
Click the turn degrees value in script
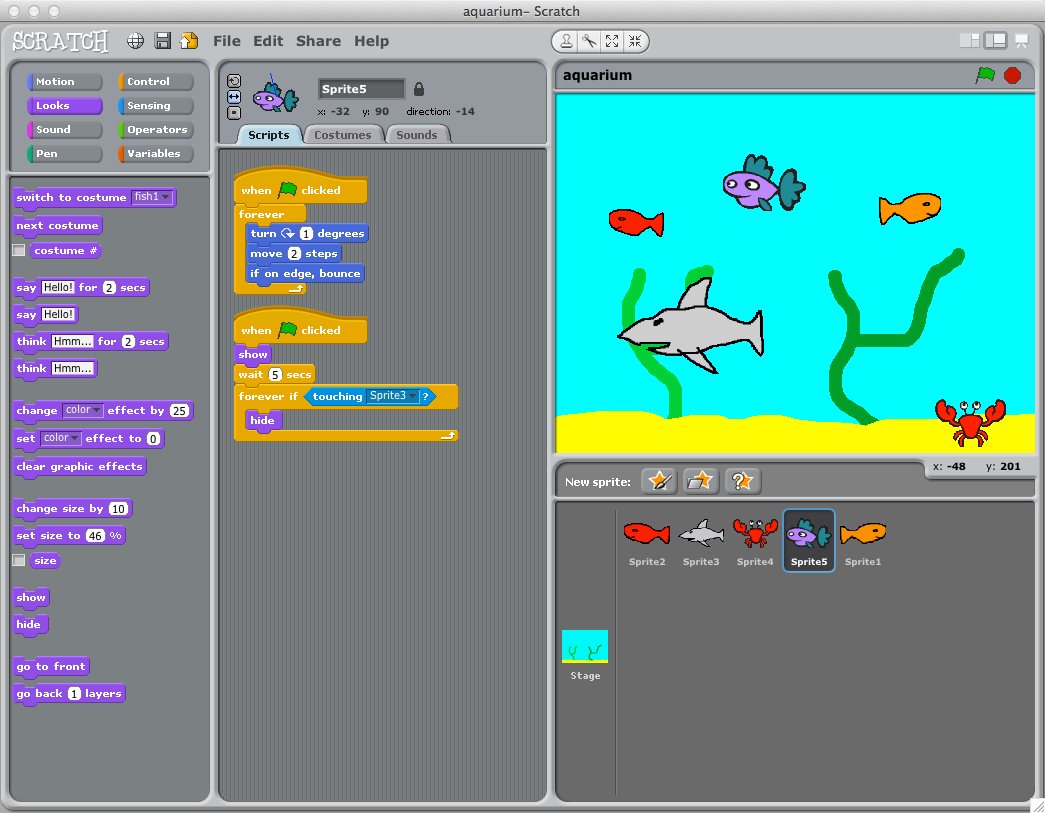[x=306, y=233]
